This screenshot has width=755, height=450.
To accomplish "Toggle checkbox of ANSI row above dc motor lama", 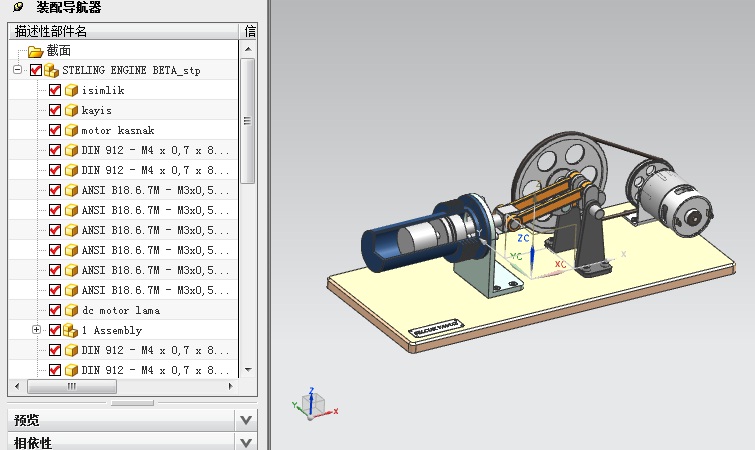I will tap(55, 290).
